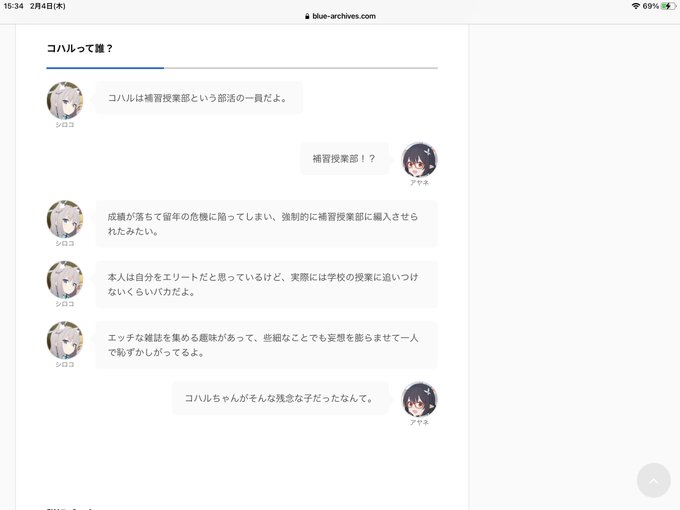This screenshot has height=510, width=680.
Task: Tap the 15:34 clock in status bar
Action: point(13,6)
